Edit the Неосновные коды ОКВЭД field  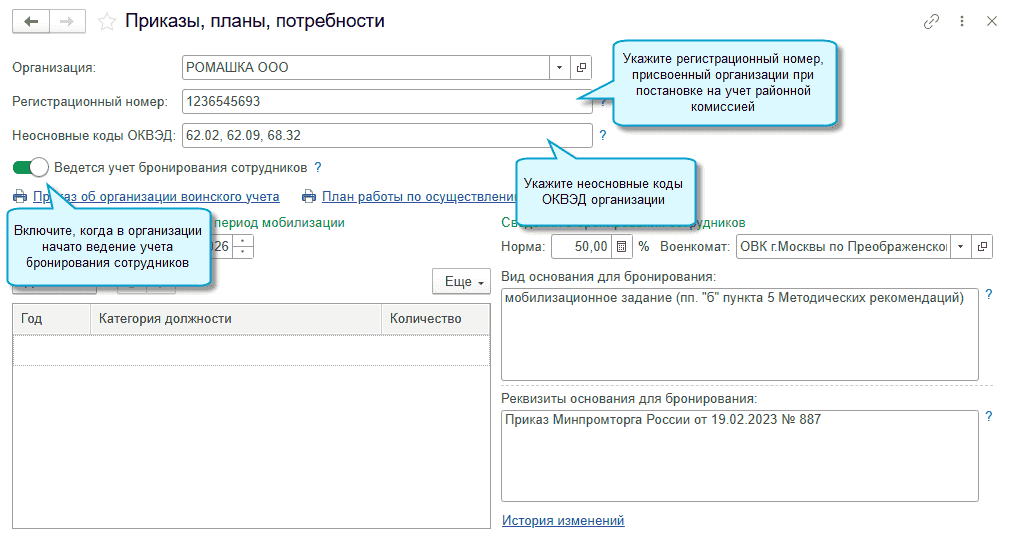click(x=387, y=136)
